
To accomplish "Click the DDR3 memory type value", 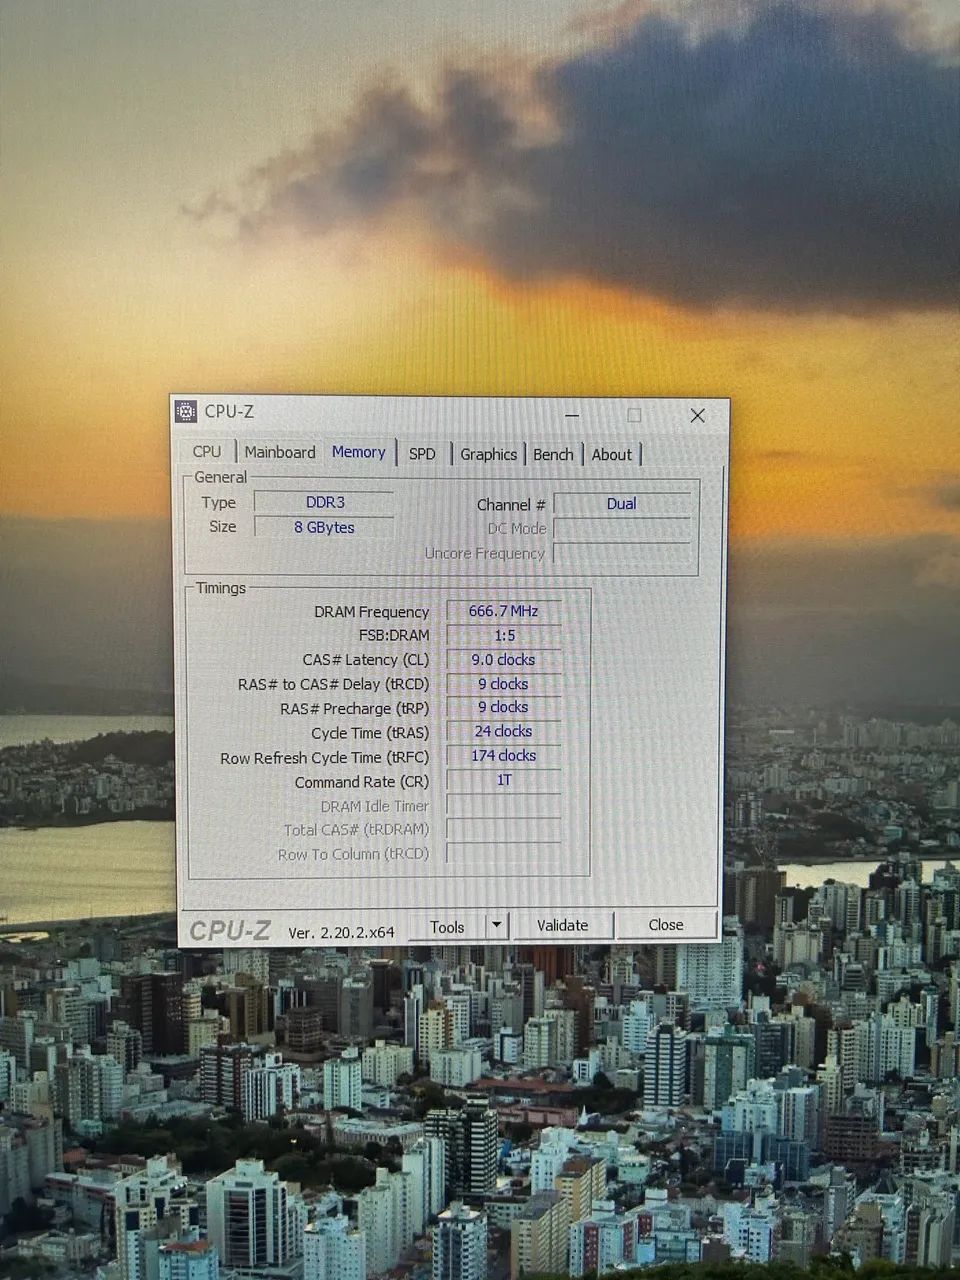I will [x=324, y=503].
